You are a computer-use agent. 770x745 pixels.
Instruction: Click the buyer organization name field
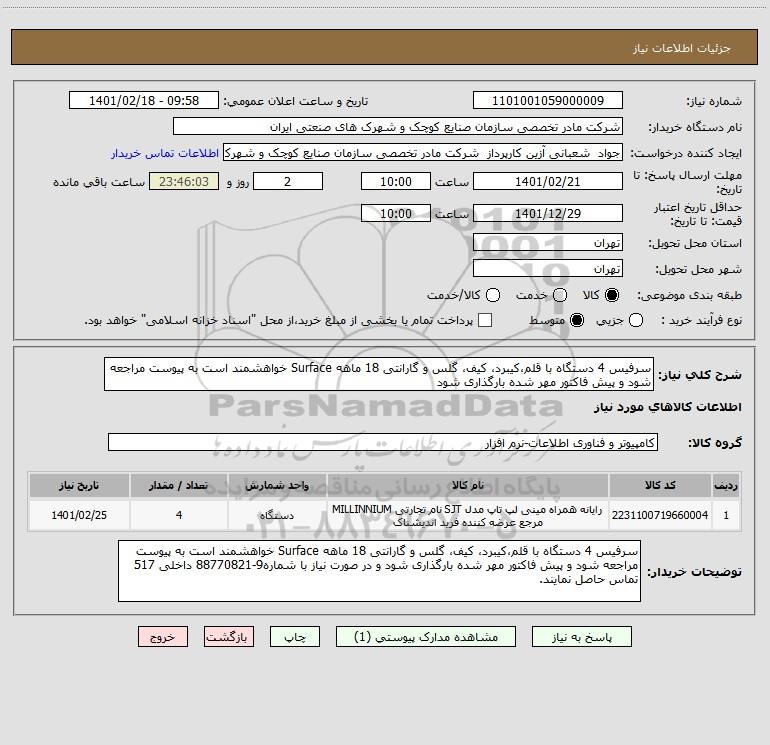(x=398, y=127)
